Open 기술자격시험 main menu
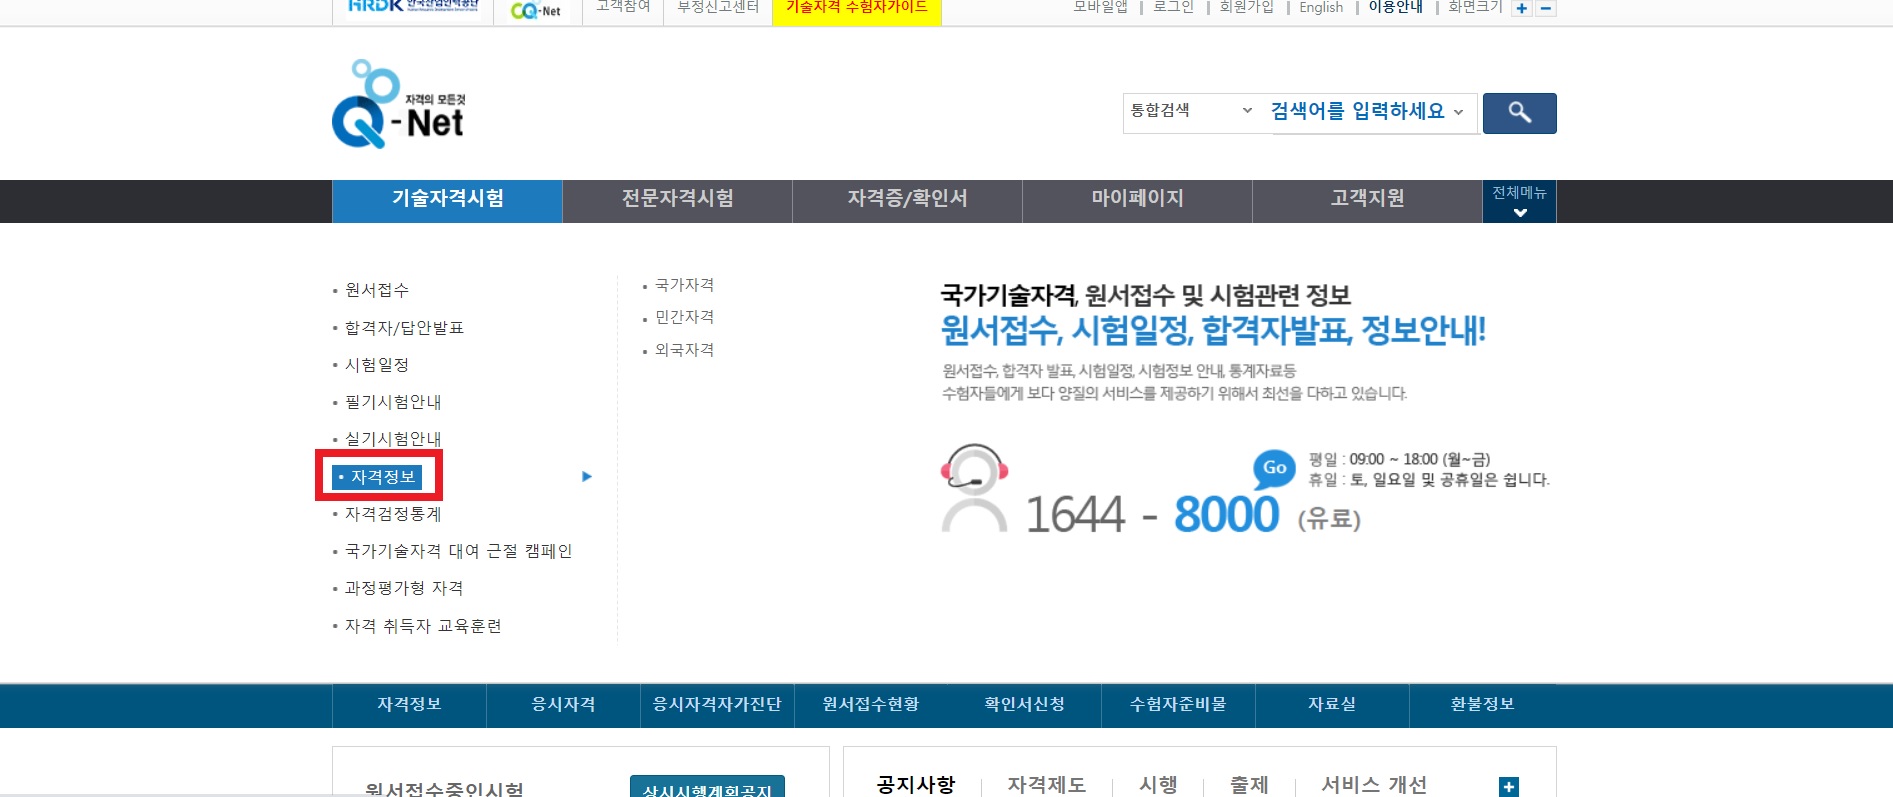The height and width of the screenshot is (797, 1893). (x=447, y=201)
